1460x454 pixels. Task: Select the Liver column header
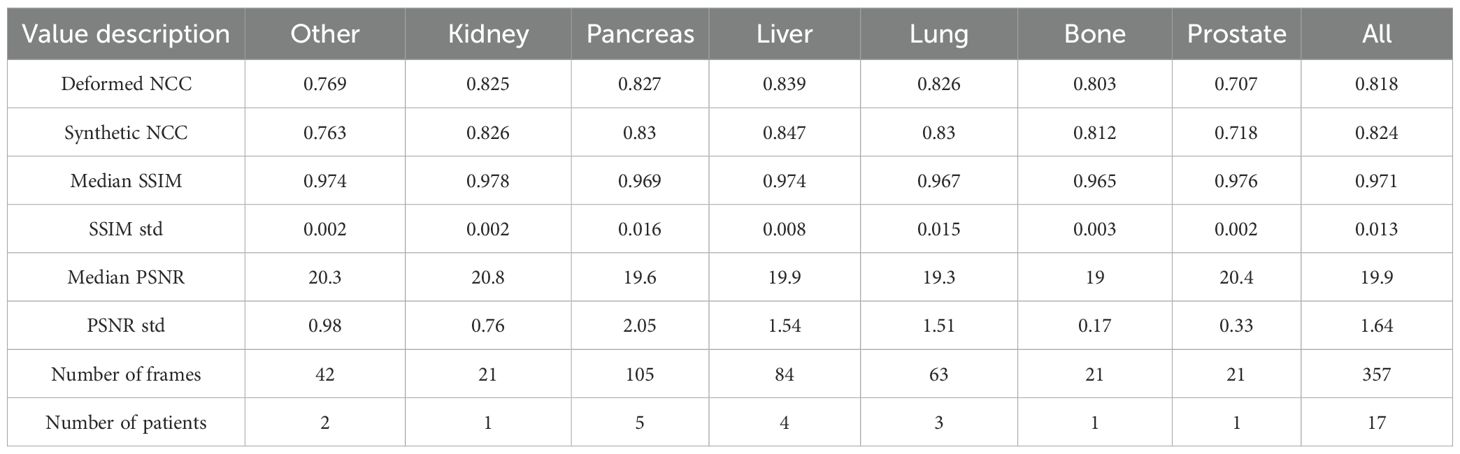point(785,34)
